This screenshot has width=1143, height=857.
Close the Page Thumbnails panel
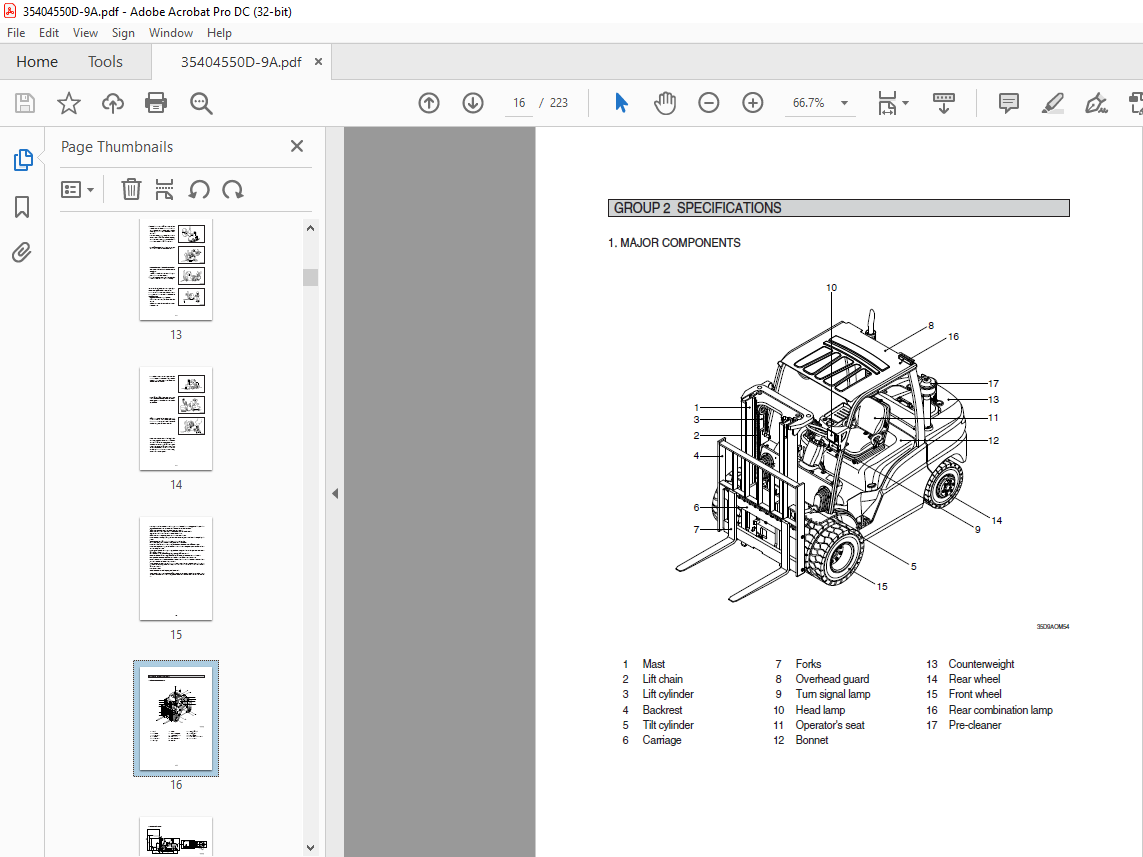click(297, 146)
